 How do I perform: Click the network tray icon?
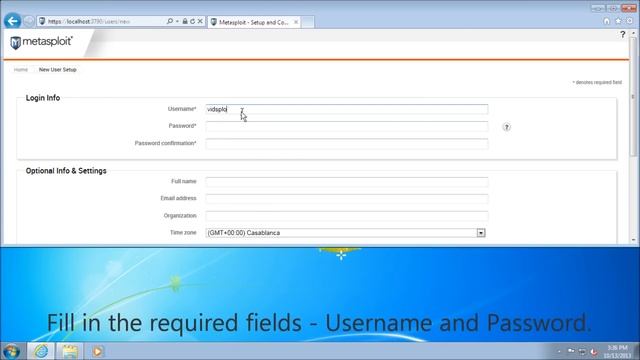(582, 351)
